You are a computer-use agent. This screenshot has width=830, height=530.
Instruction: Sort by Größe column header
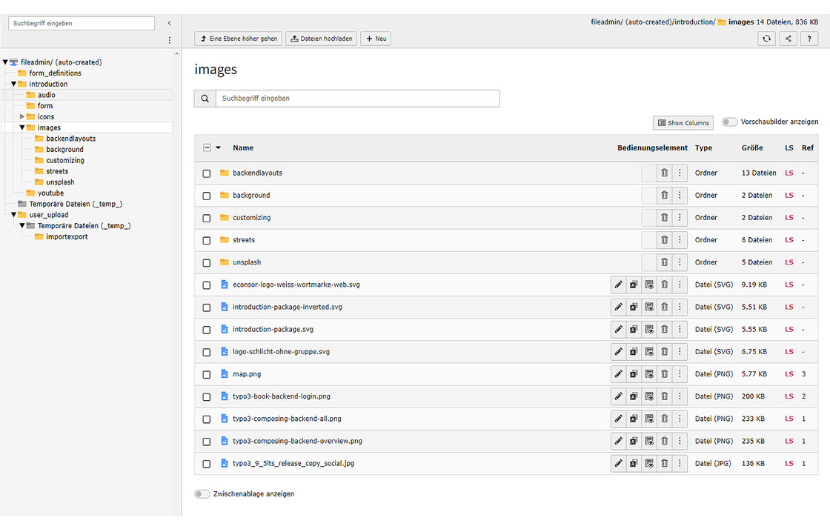pyautogui.click(x=752, y=148)
